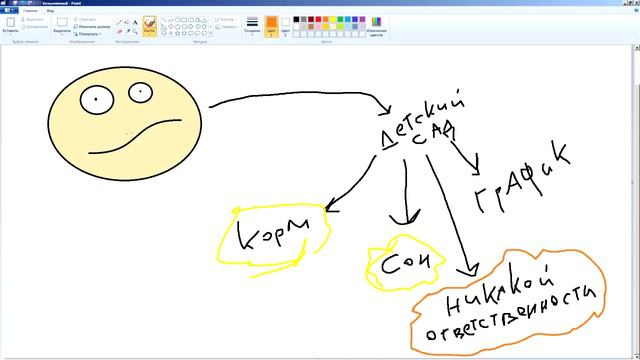This screenshot has height=360, width=640.
Task: Choose the Up arrow shape
Action: click(204, 27)
